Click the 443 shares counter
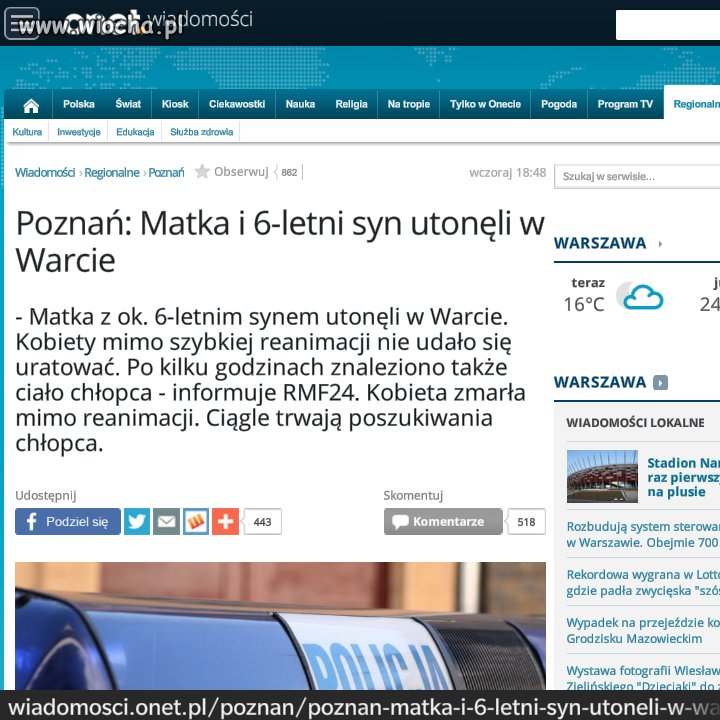This screenshot has height=720, width=720. pyautogui.click(x=262, y=522)
